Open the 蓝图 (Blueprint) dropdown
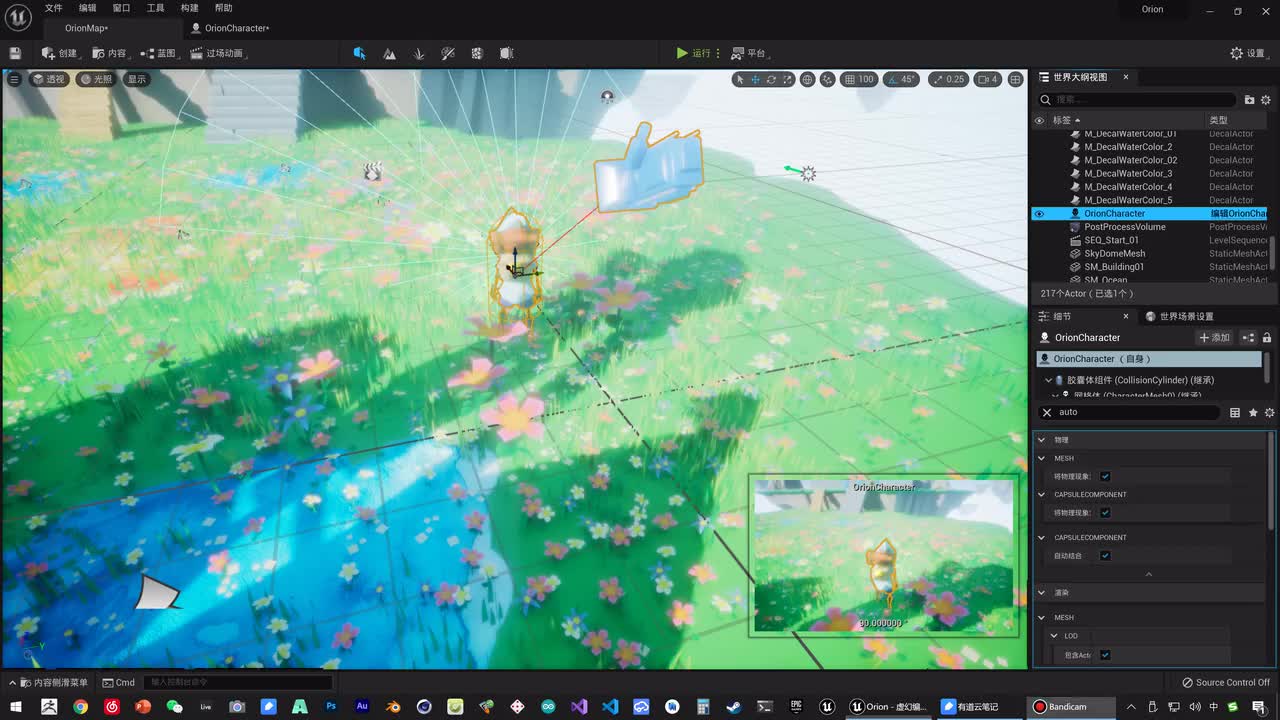 click(159, 53)
